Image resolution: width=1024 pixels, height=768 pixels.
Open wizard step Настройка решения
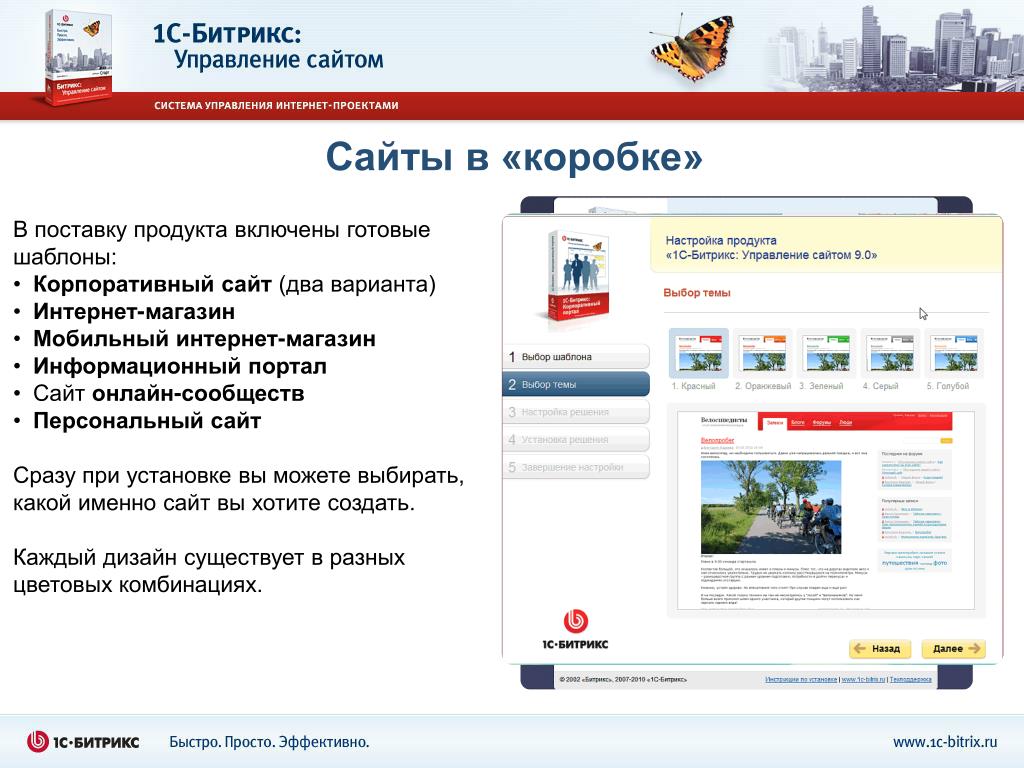(576, 411)
